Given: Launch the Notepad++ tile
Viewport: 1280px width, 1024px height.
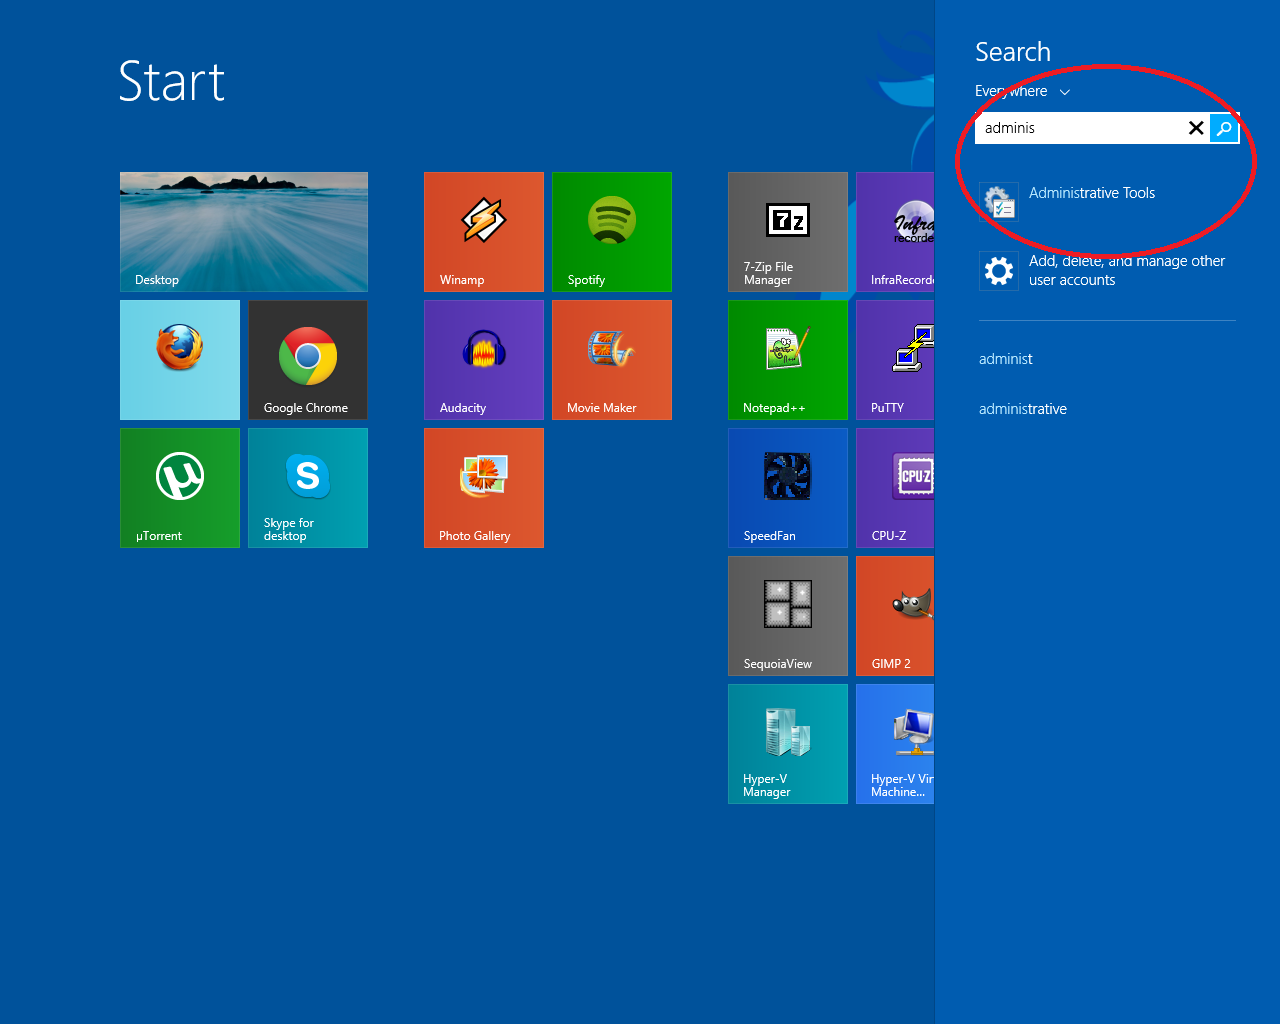Looking at the screenshot, I should coord(788,360).
